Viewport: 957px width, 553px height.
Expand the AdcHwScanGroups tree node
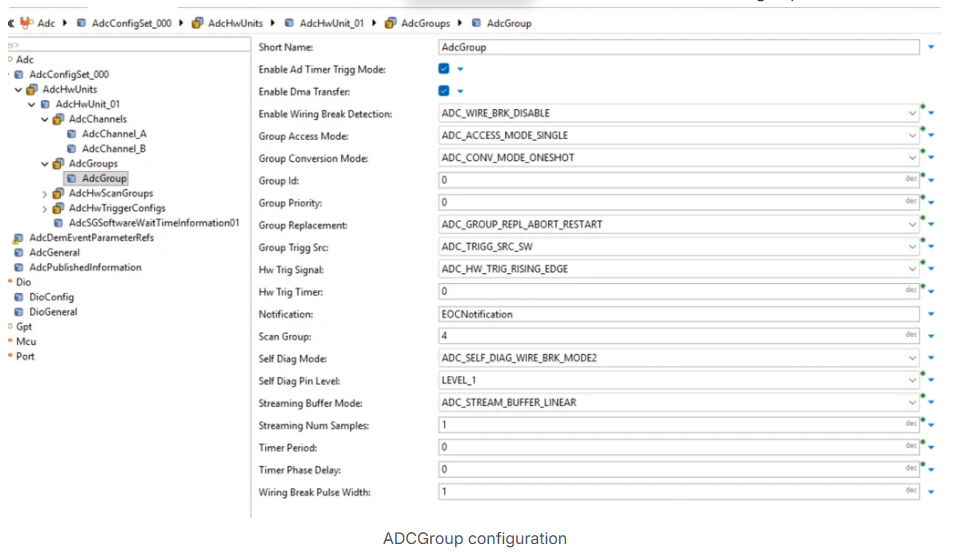coord(45,194)
